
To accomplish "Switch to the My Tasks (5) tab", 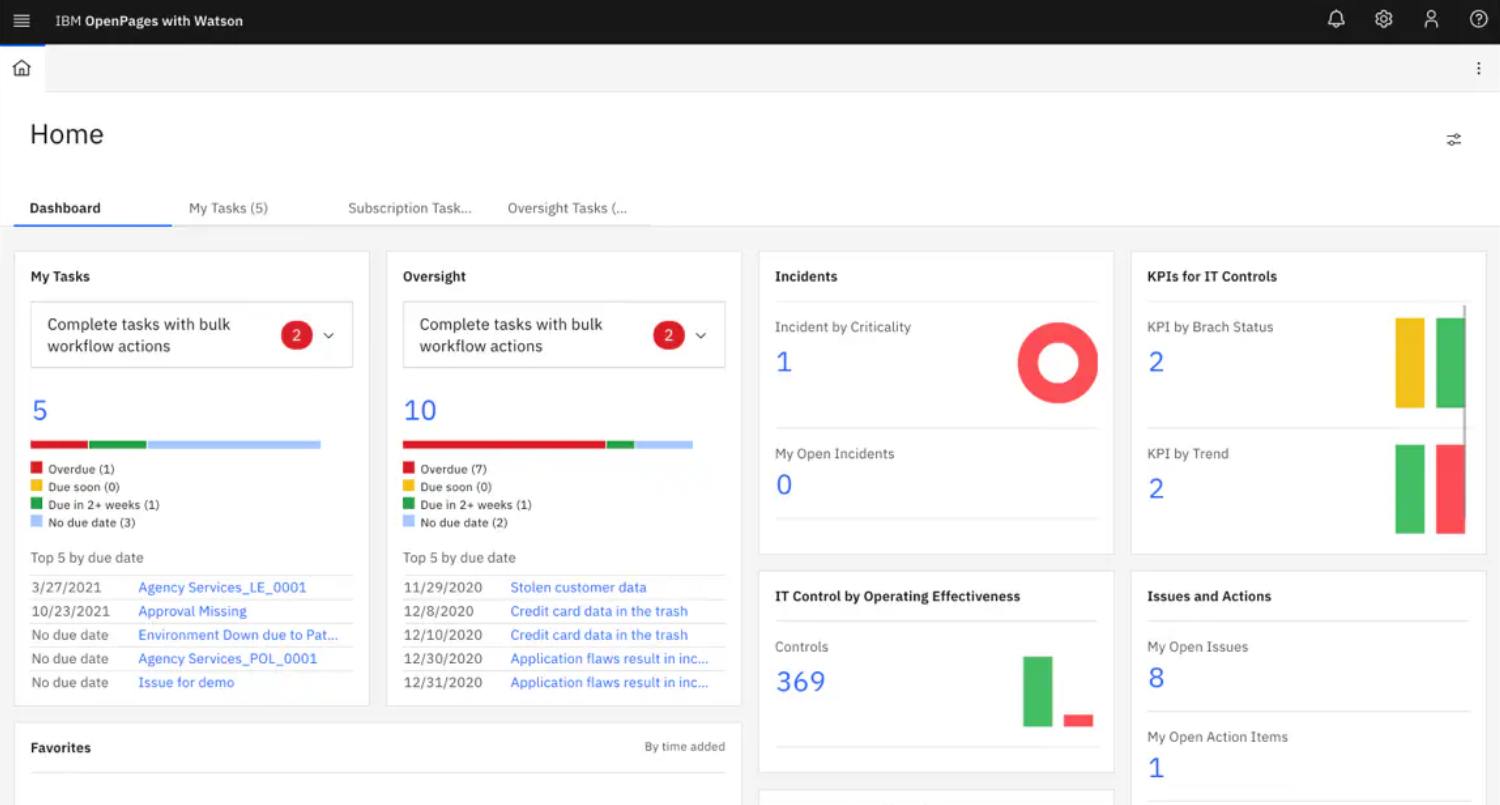I will tap(228, 208).
